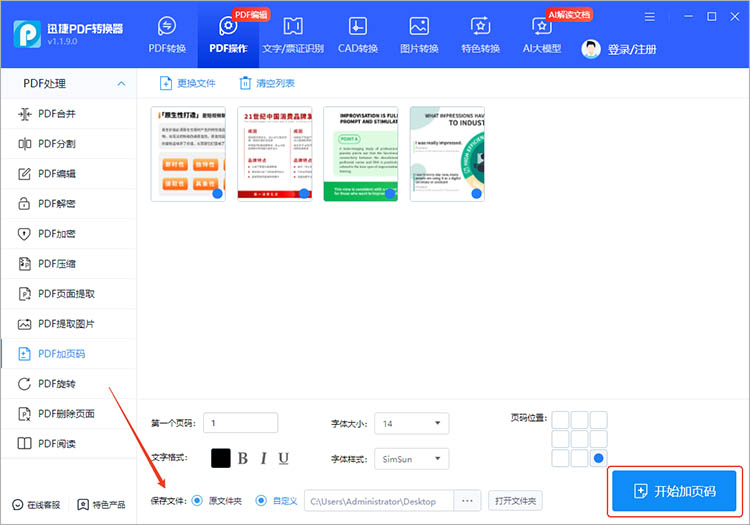
Task: Select PDF阅读 in the sidebar
Action: 68,444
